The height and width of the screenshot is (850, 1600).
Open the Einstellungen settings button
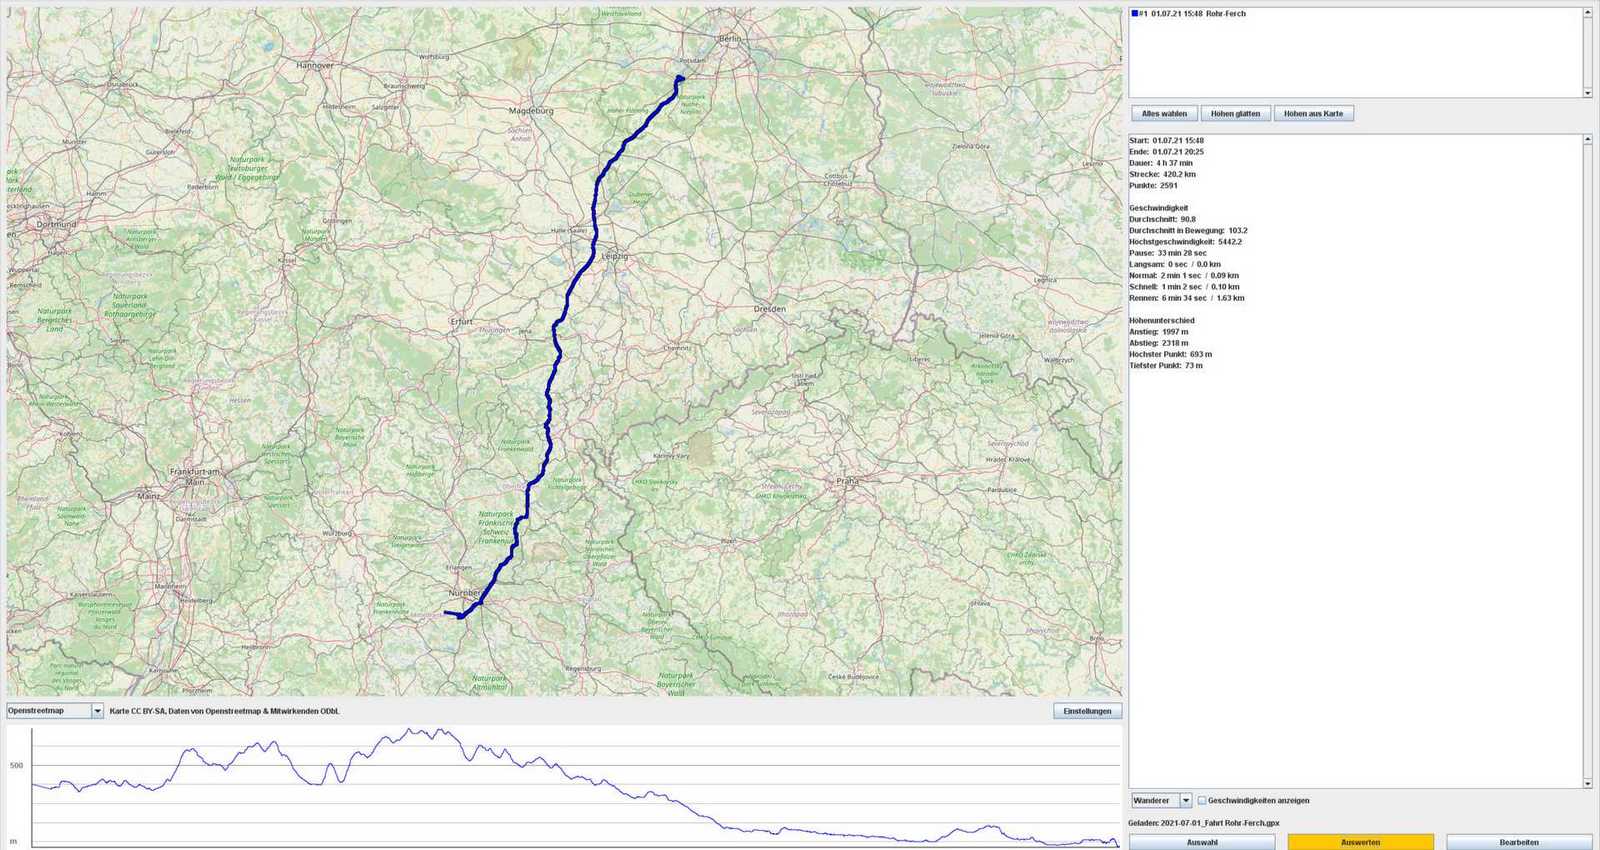tap(1087, 711)
